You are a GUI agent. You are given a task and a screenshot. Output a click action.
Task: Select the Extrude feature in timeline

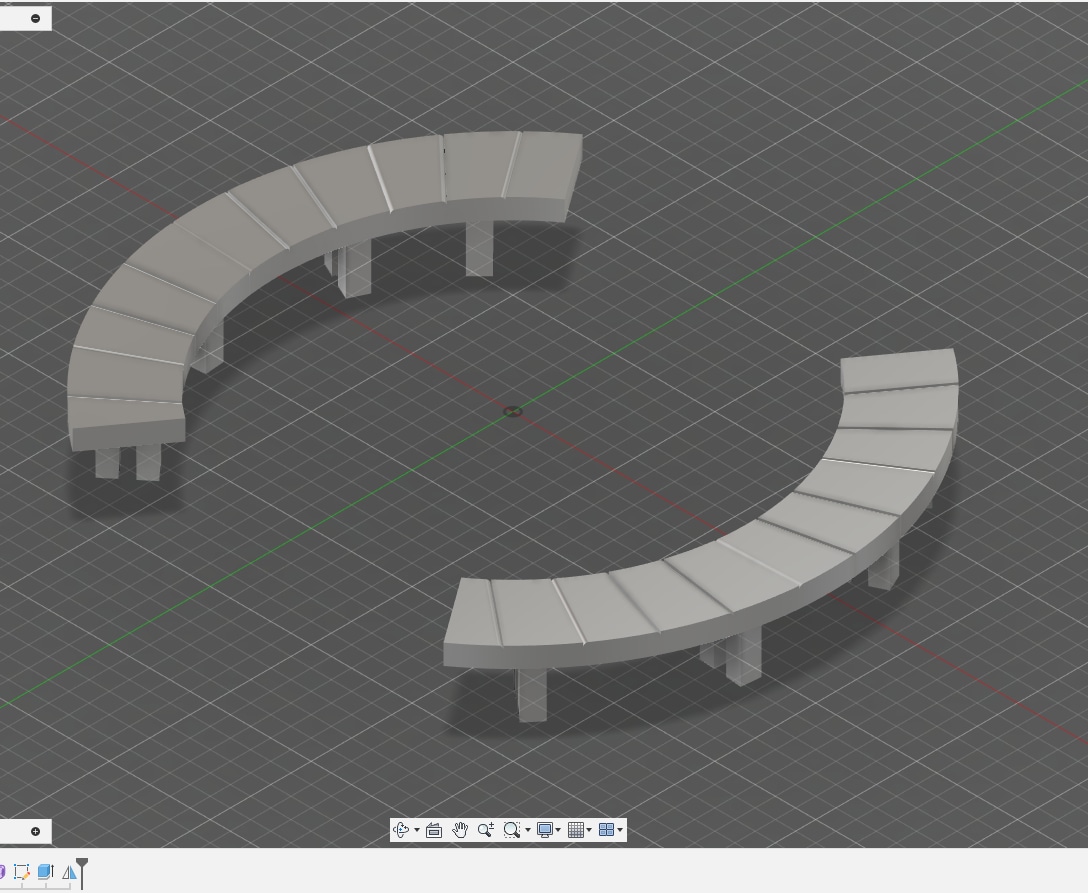pos(46,872)
